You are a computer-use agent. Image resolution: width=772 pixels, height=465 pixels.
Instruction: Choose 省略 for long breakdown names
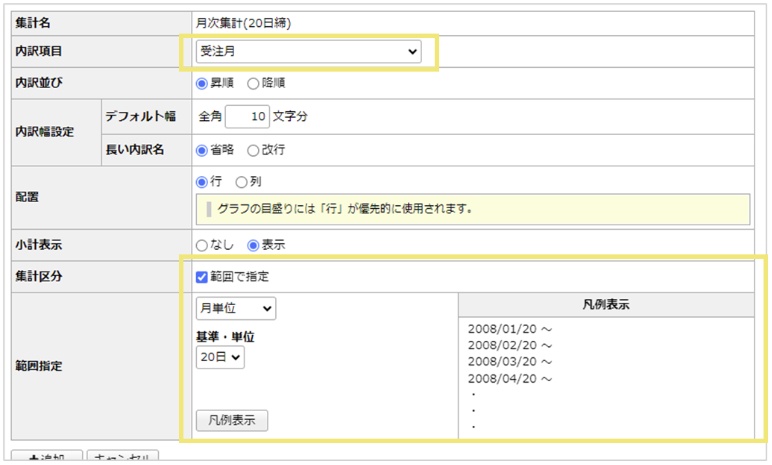pyautogui.click(x=202, y=149)
